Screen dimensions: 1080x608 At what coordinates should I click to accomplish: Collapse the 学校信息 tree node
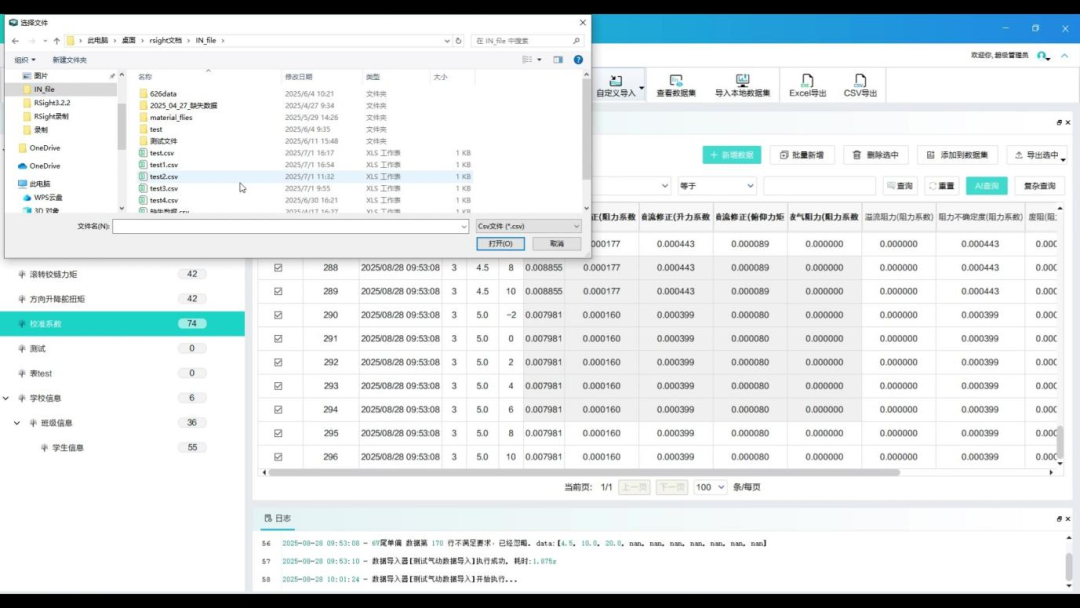(x=7, y=398)
